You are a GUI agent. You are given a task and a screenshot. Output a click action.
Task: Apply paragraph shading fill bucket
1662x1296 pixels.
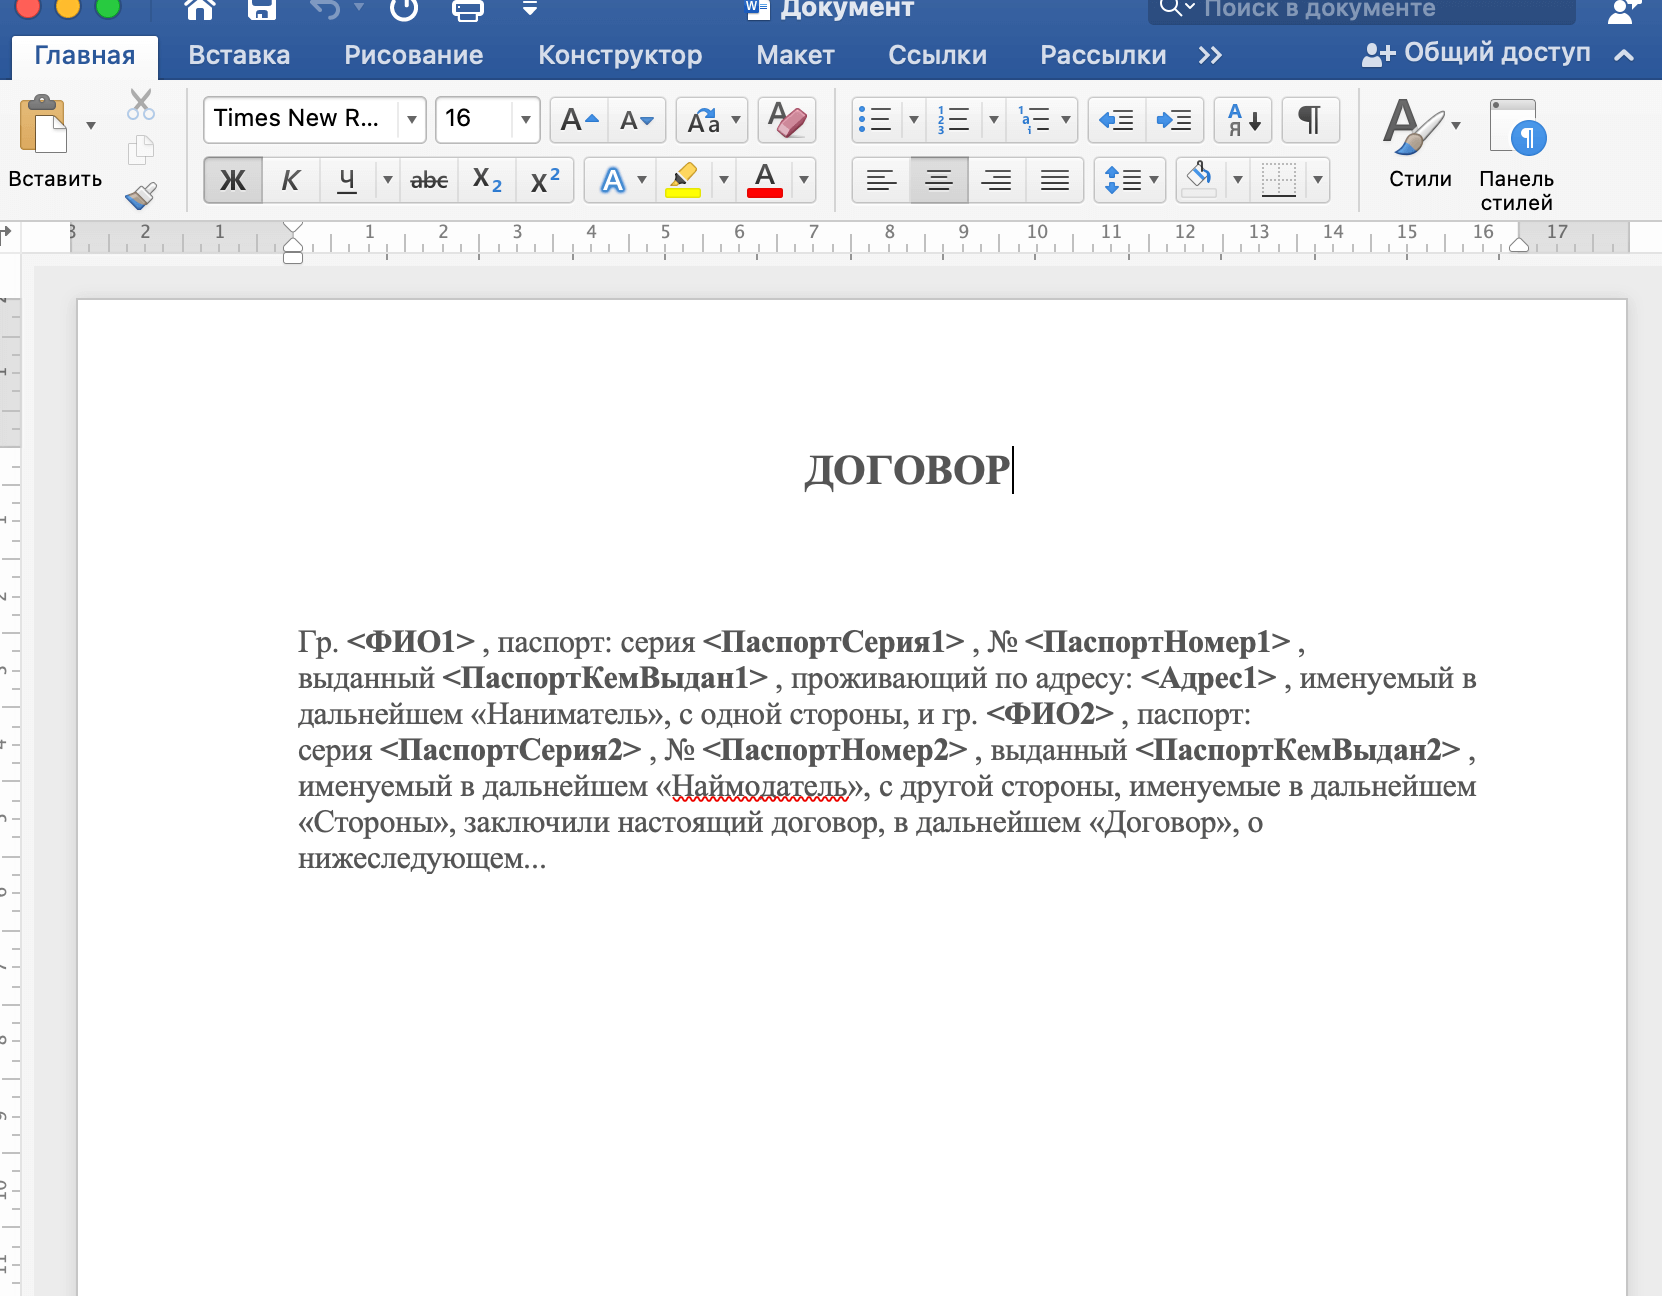tap(1199, 180)
